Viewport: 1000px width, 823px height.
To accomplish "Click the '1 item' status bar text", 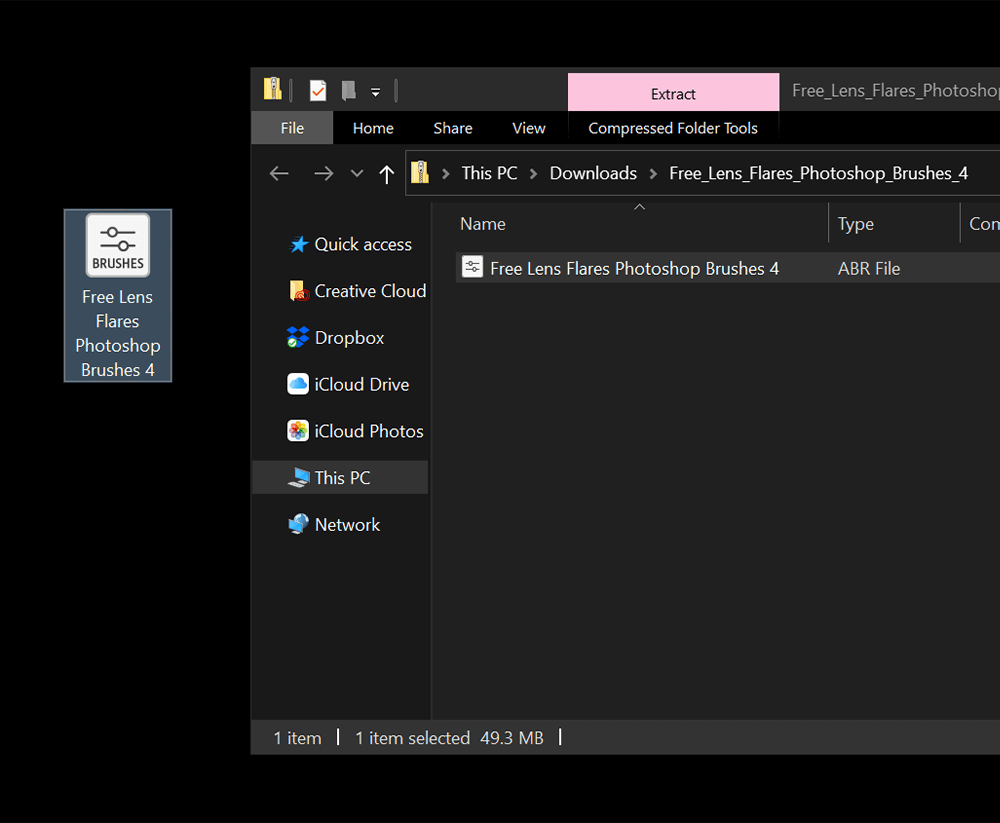I will (297, 738).
